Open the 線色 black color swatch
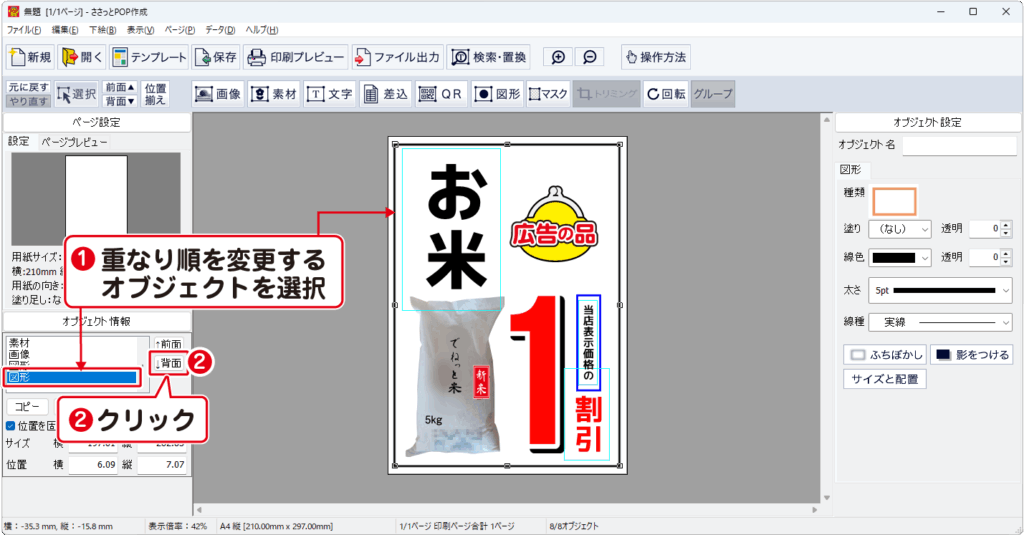This screenshot has height=535, width=1024. [899, 257]
